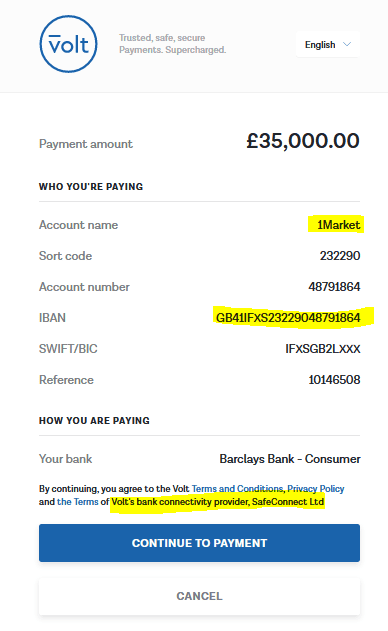The height and width of the screenshot is (631, 388).
Task: Click the Continue to Payment button
Action: click(199, 543)
